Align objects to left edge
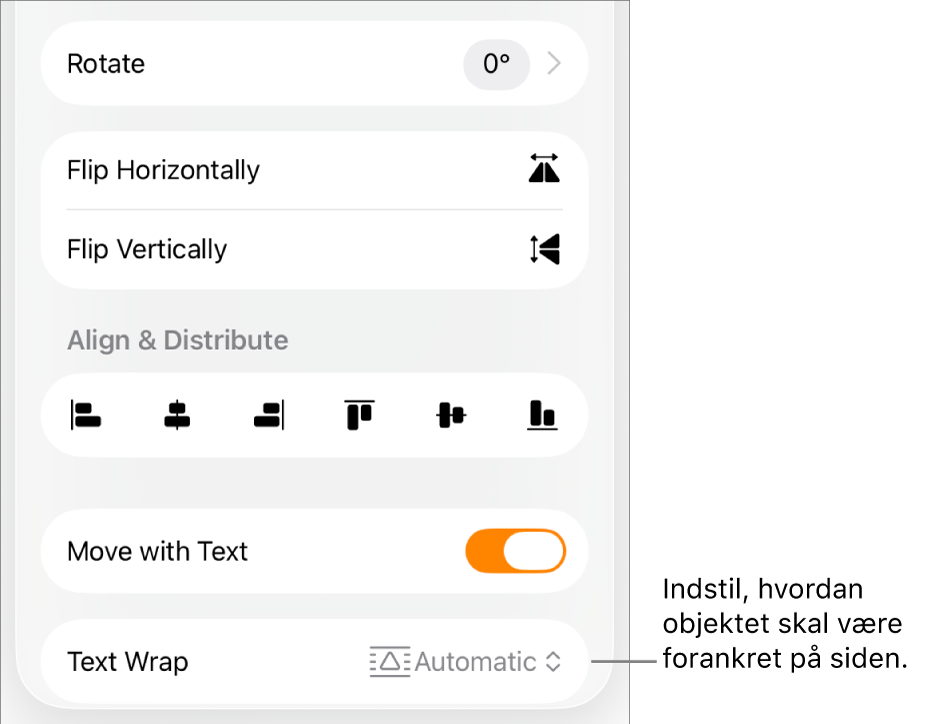This screenshot has height=724, width=934. point(86,415)
